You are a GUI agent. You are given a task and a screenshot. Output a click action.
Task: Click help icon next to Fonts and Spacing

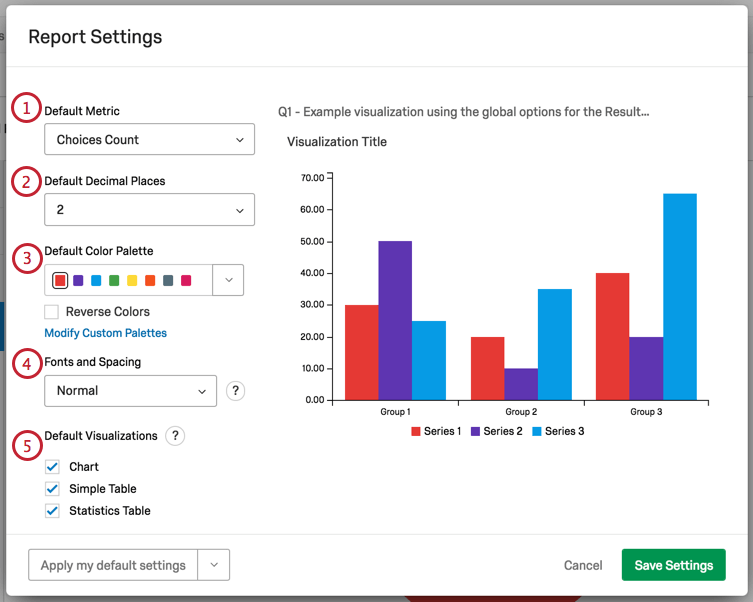point(235,391)
